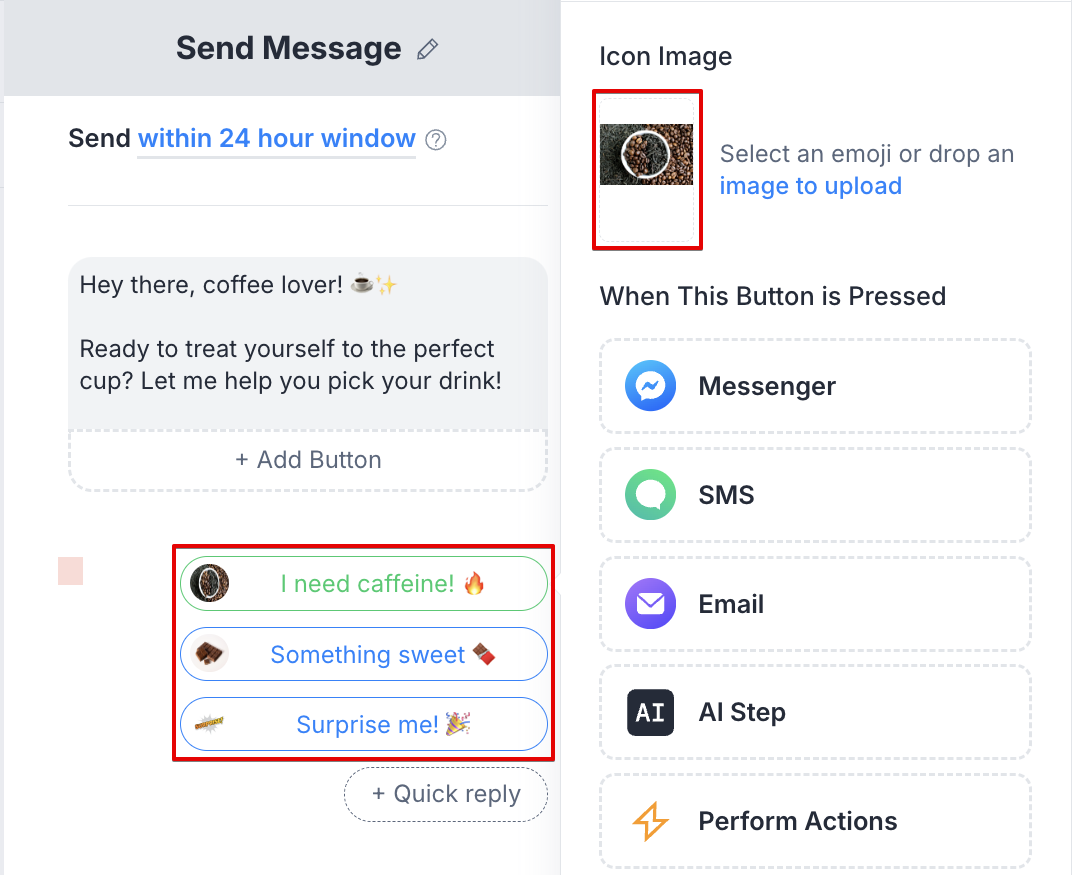Click the chocolate icon on Something sweet
This screenshot has height=875, width=1072.
210,654
